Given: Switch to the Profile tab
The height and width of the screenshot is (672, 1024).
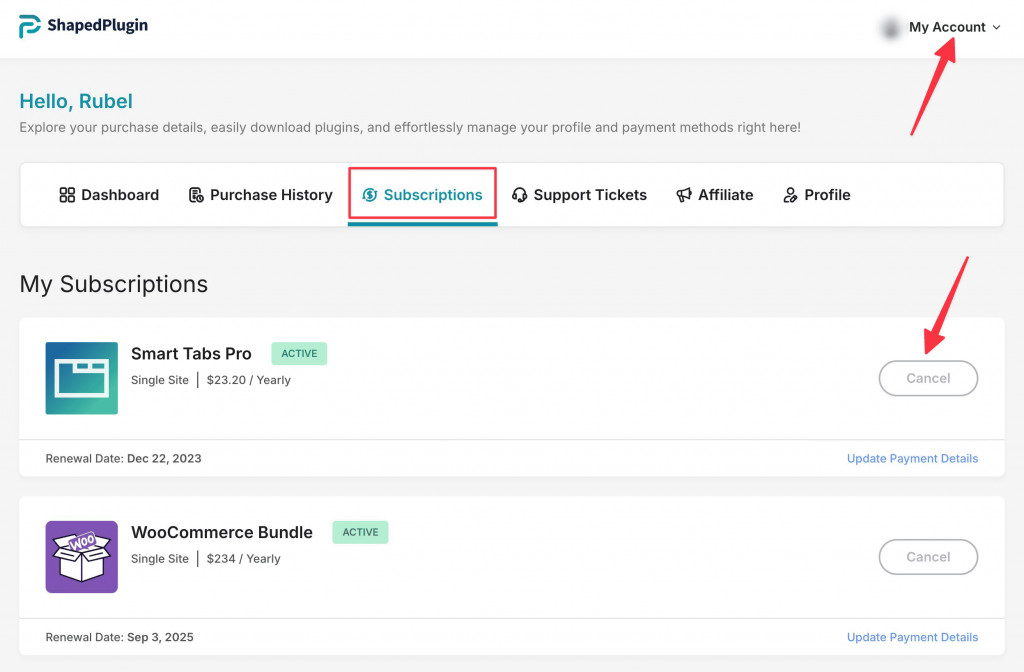Looking at the screenshot, I should point(816,195).
